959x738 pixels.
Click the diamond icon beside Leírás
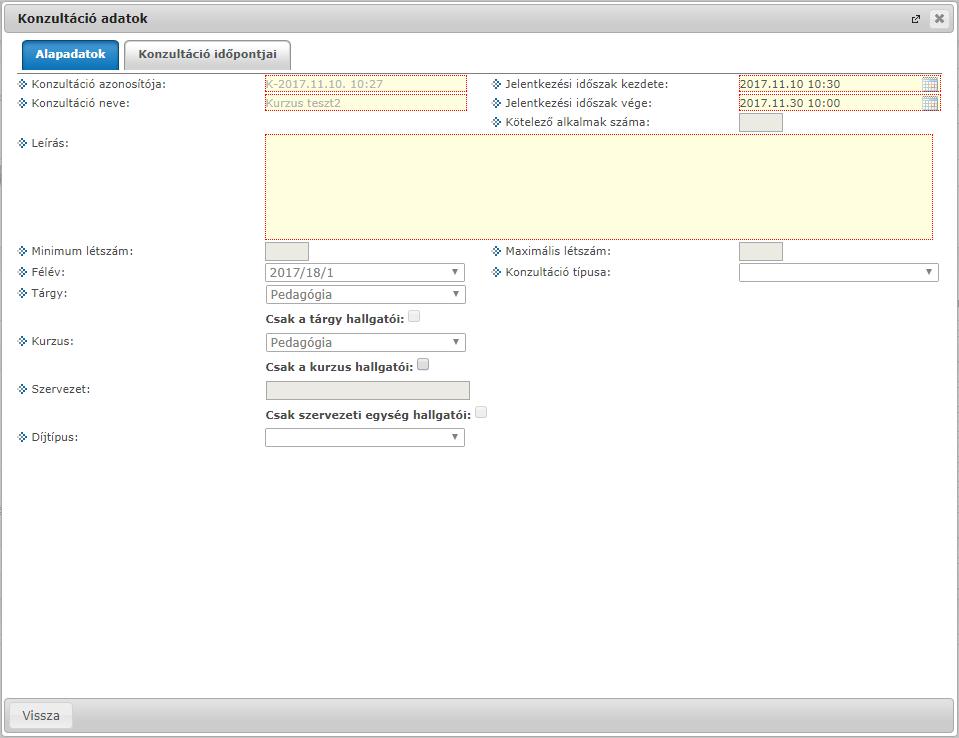click(23, 143)
